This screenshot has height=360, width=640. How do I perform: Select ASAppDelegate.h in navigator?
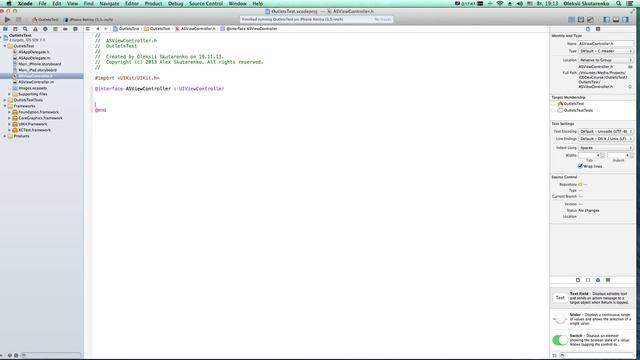tap(34, 52)
